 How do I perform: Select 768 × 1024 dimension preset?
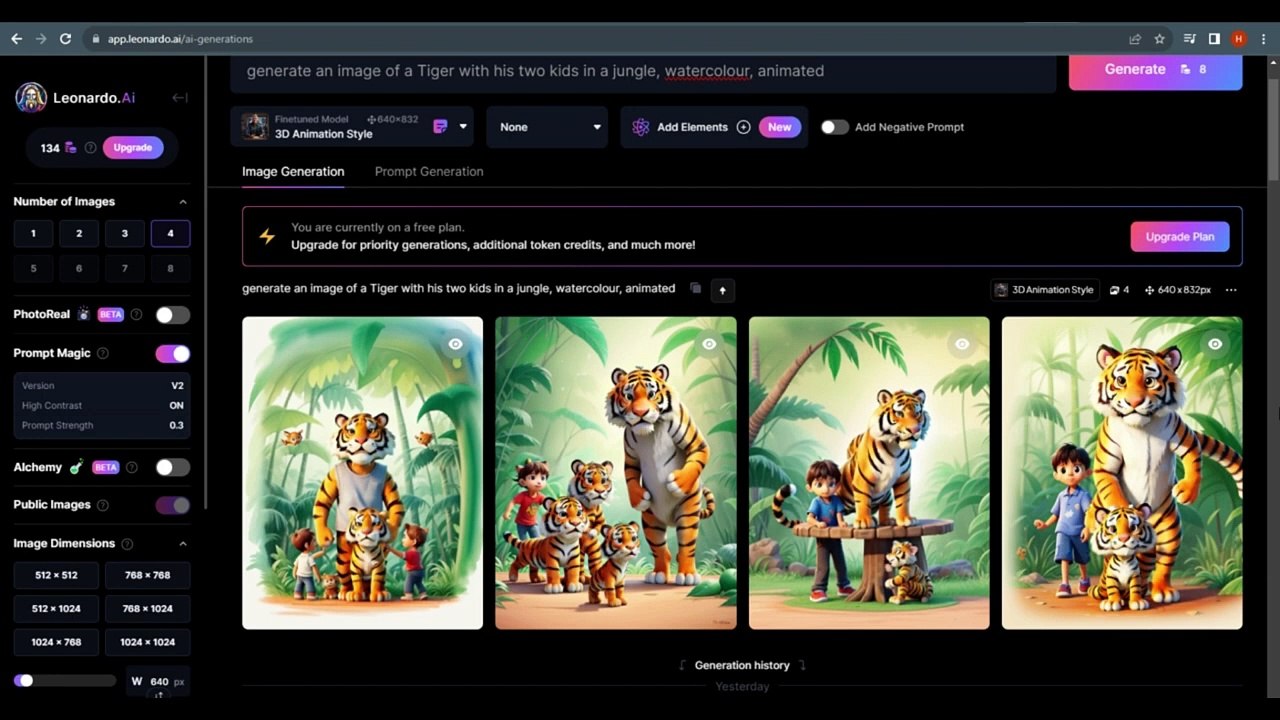147,609
